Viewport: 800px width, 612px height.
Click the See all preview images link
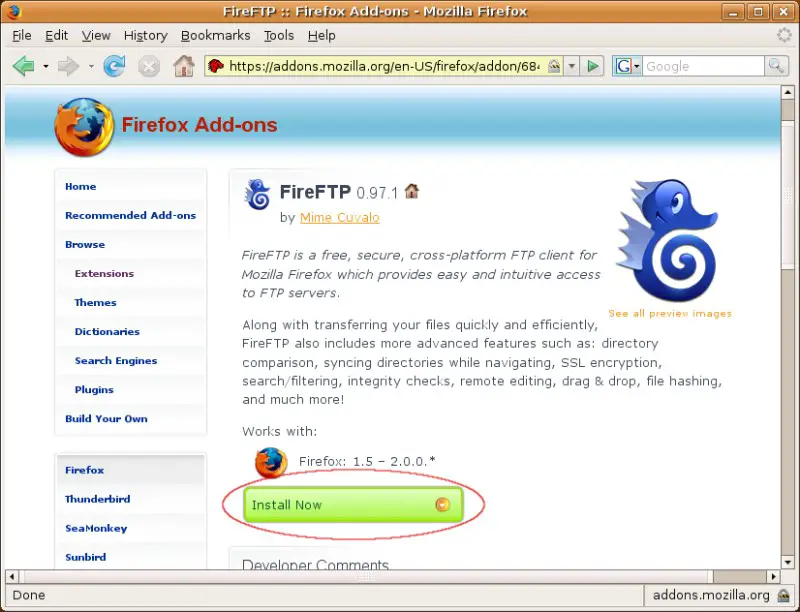(x=670, y=314)
